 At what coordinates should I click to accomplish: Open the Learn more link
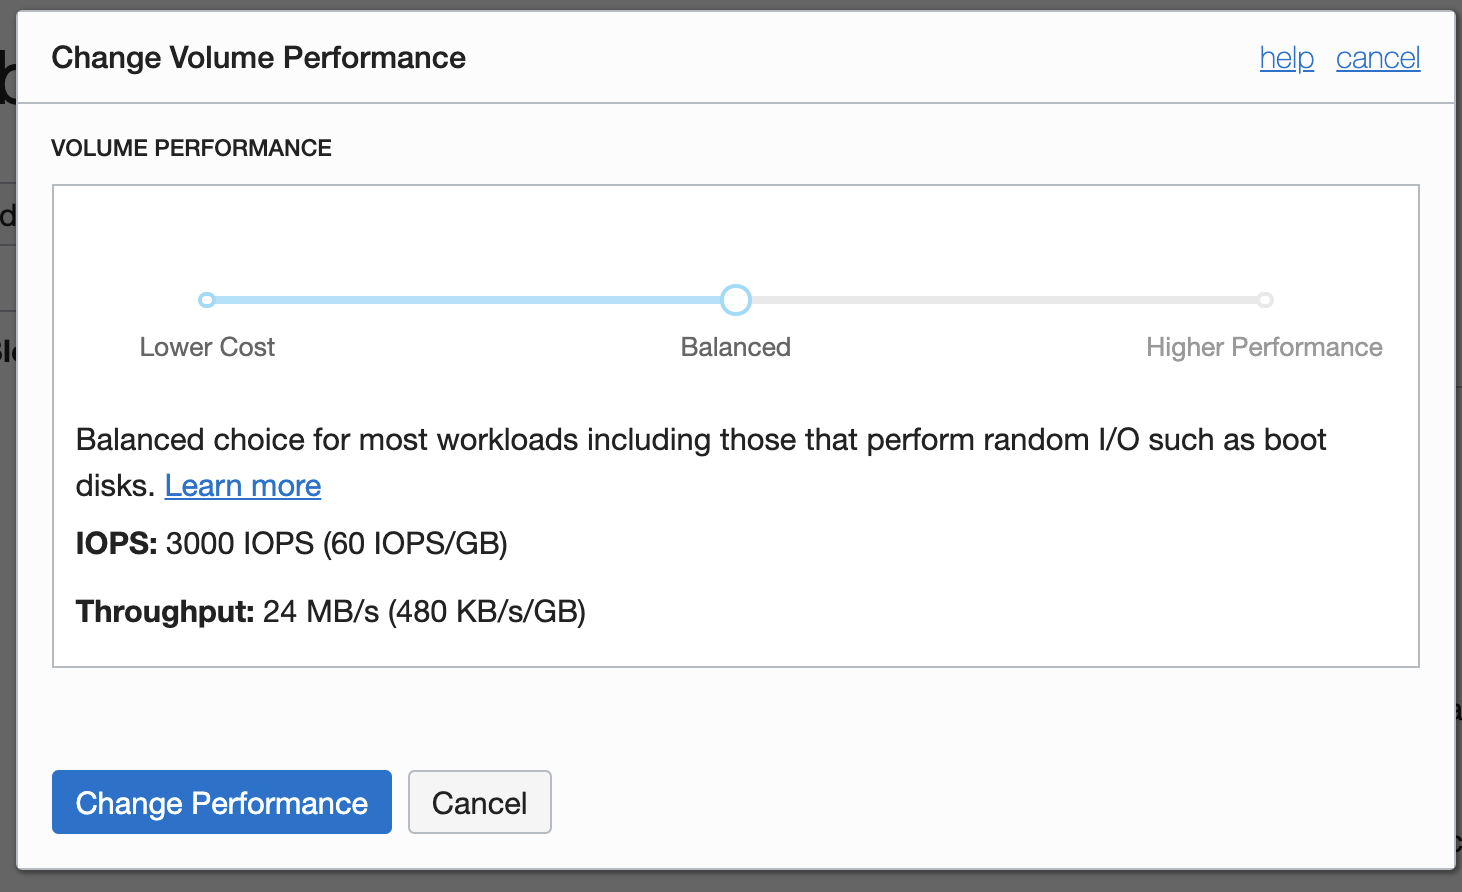point(243,486)
